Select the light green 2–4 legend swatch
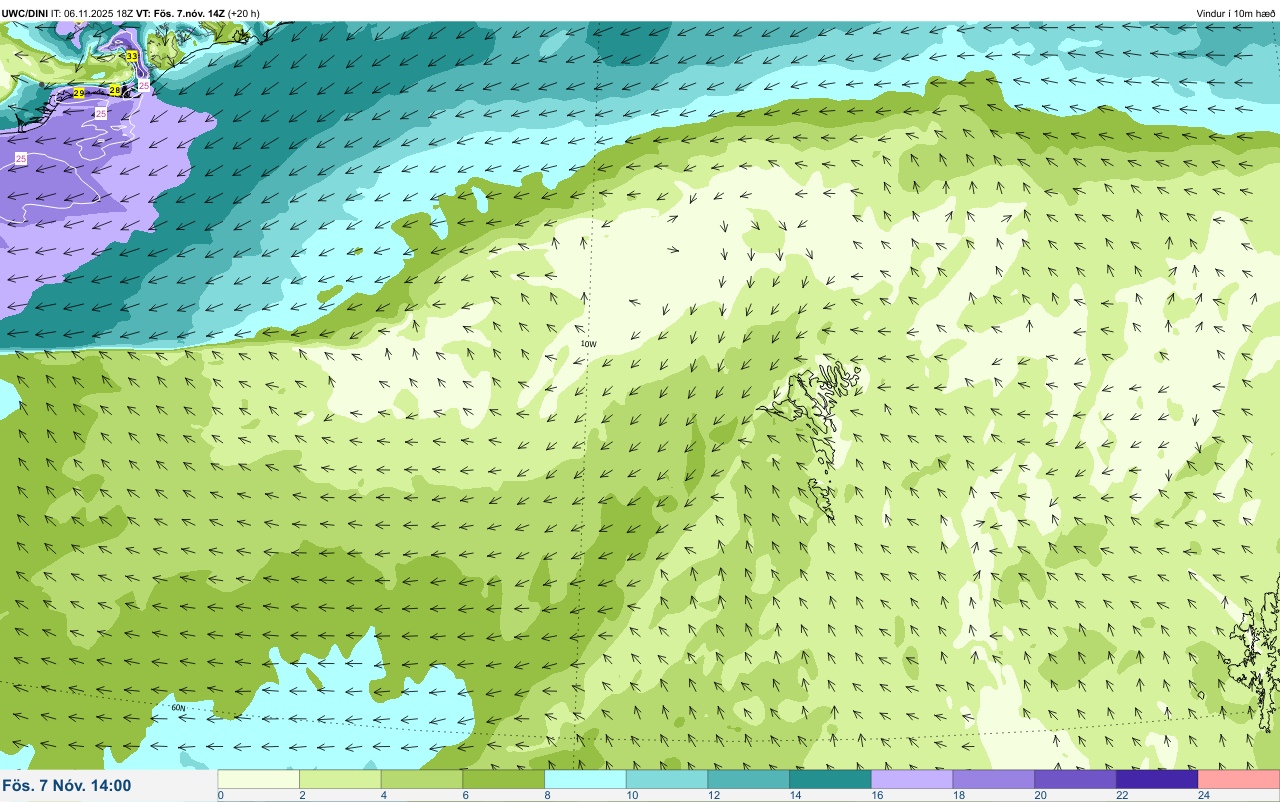This screenshot has width=1280, height=802. (x=341, y=779)
